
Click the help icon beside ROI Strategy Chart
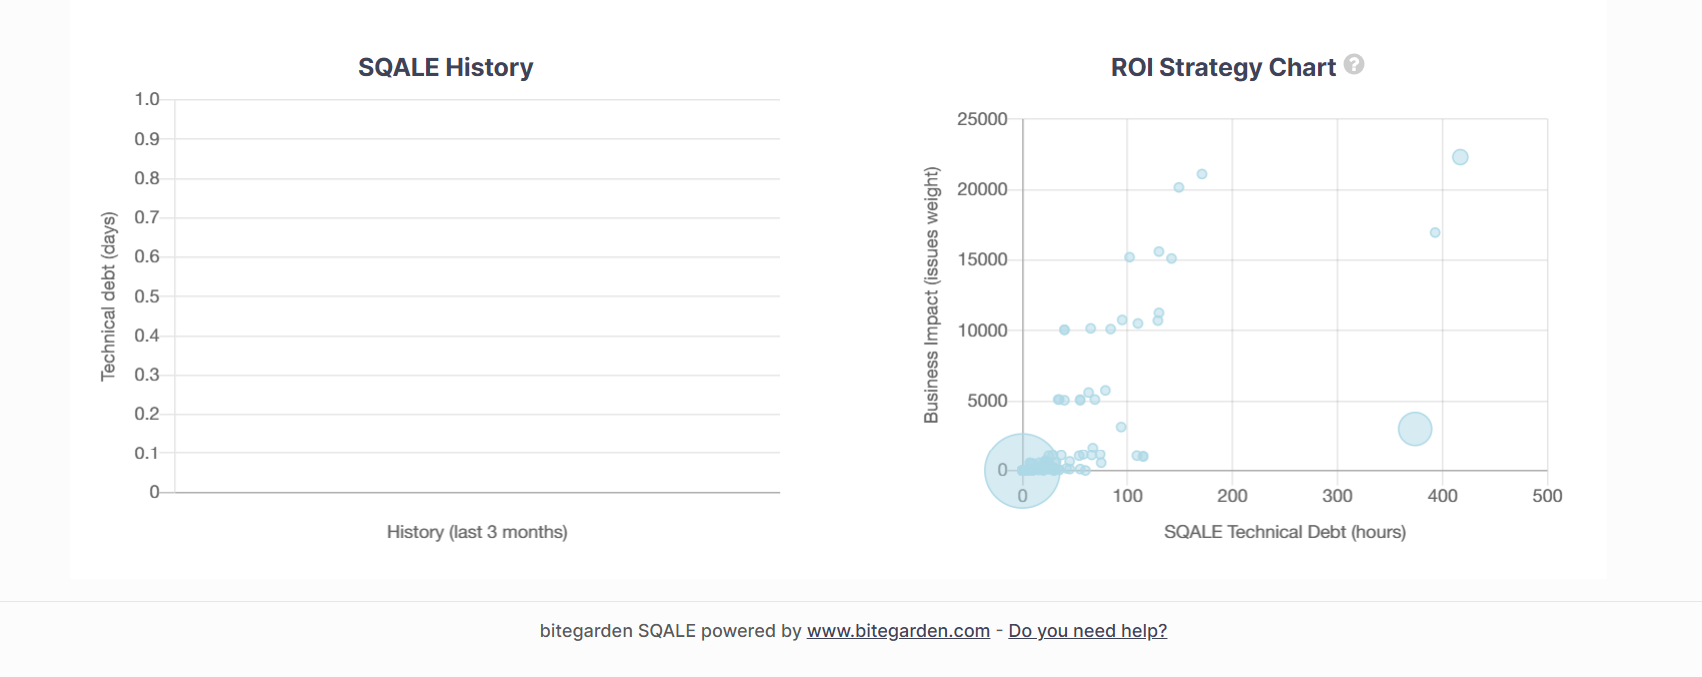click(x=1354, y=65)
